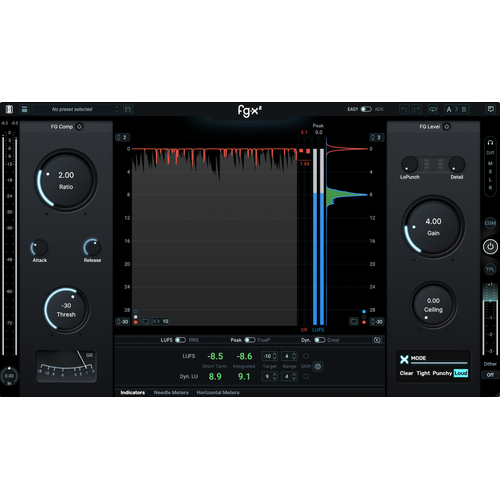Enable the headphones monitor icon
500x500 pixels.
tap(490, 143)
